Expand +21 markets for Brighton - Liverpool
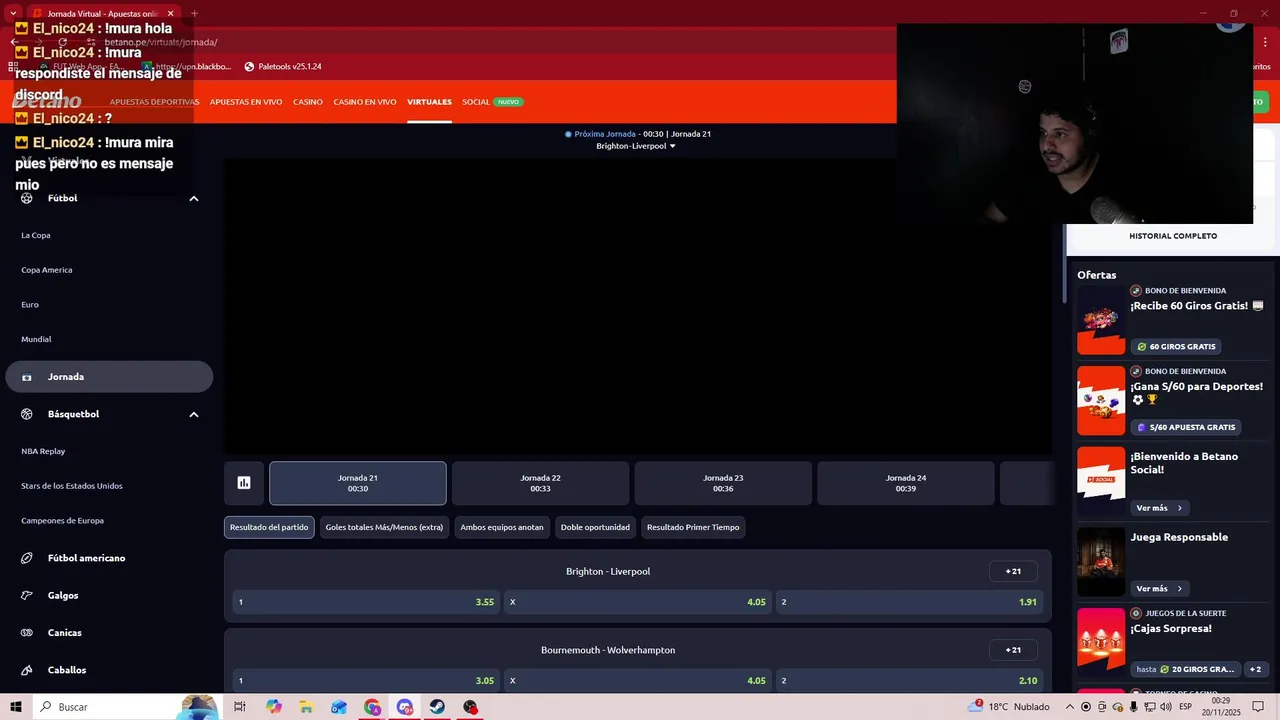The height and width of the screenshot is (720, 1280). [1013, 572]
